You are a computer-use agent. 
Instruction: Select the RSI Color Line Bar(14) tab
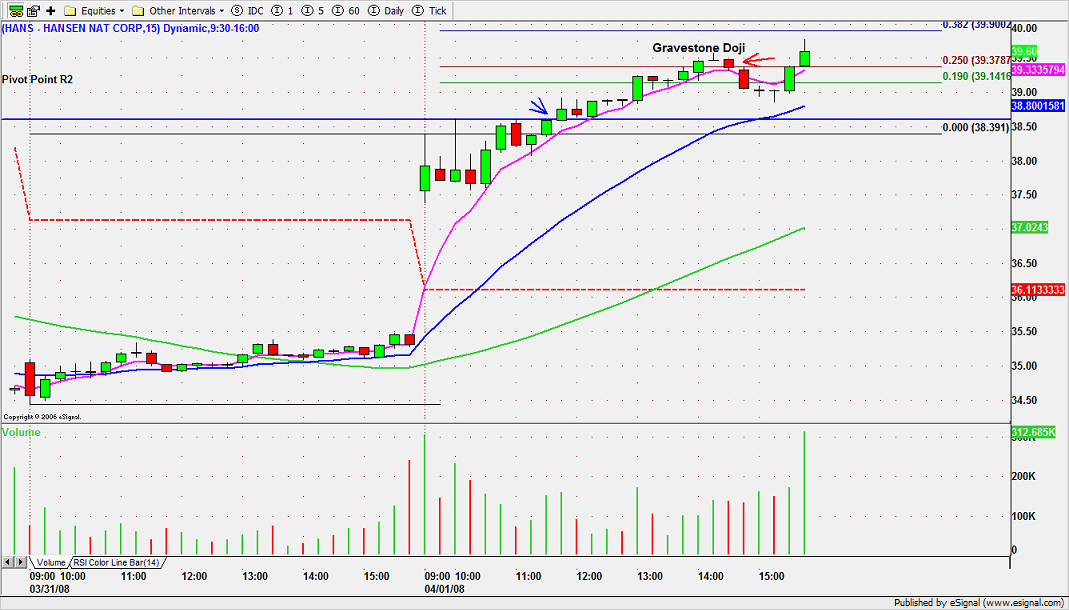point(116,563)
